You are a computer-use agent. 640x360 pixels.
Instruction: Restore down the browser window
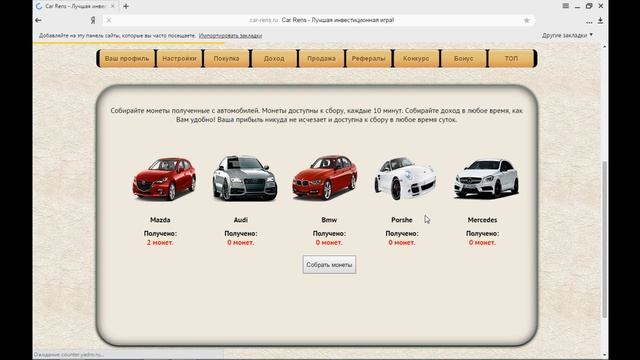point(589,6)
